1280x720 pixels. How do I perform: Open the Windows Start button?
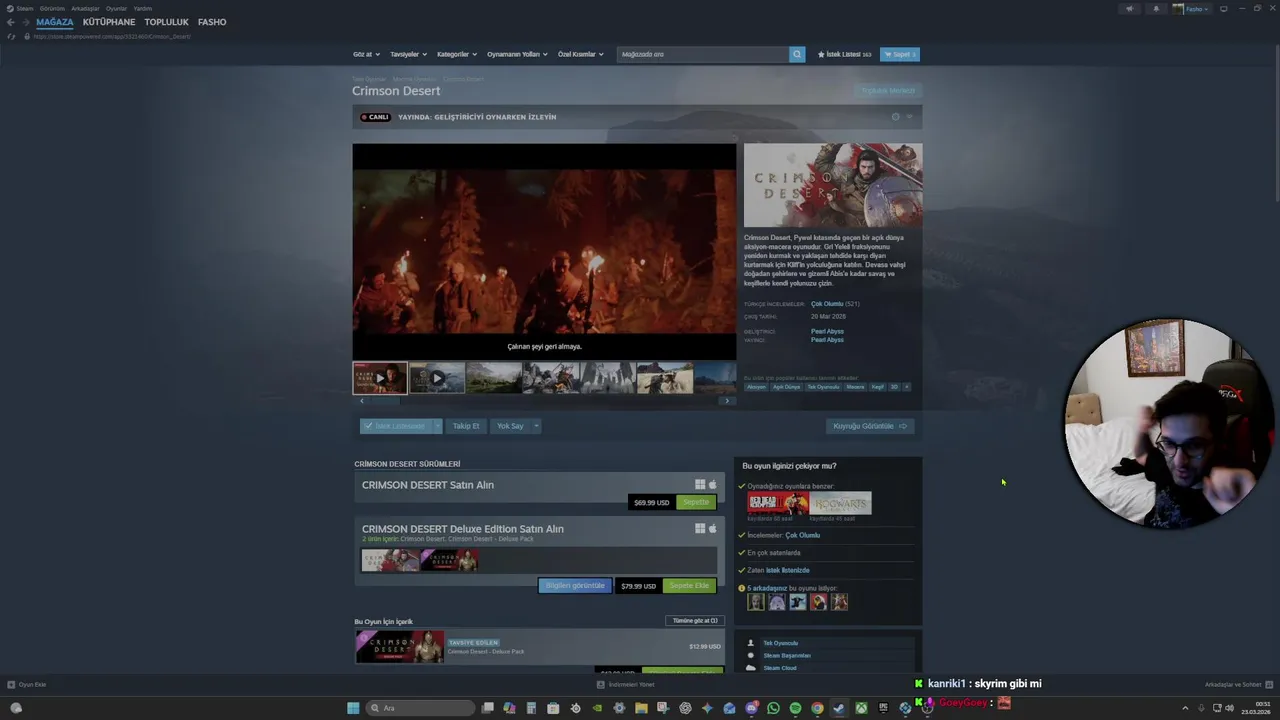click(353, 708)
